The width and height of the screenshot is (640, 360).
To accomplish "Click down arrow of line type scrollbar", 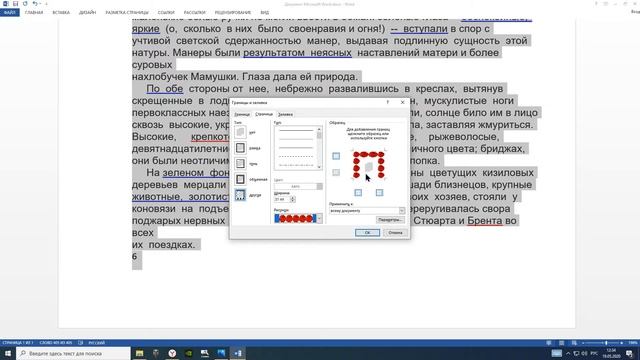I will click(x=319, y=167).
